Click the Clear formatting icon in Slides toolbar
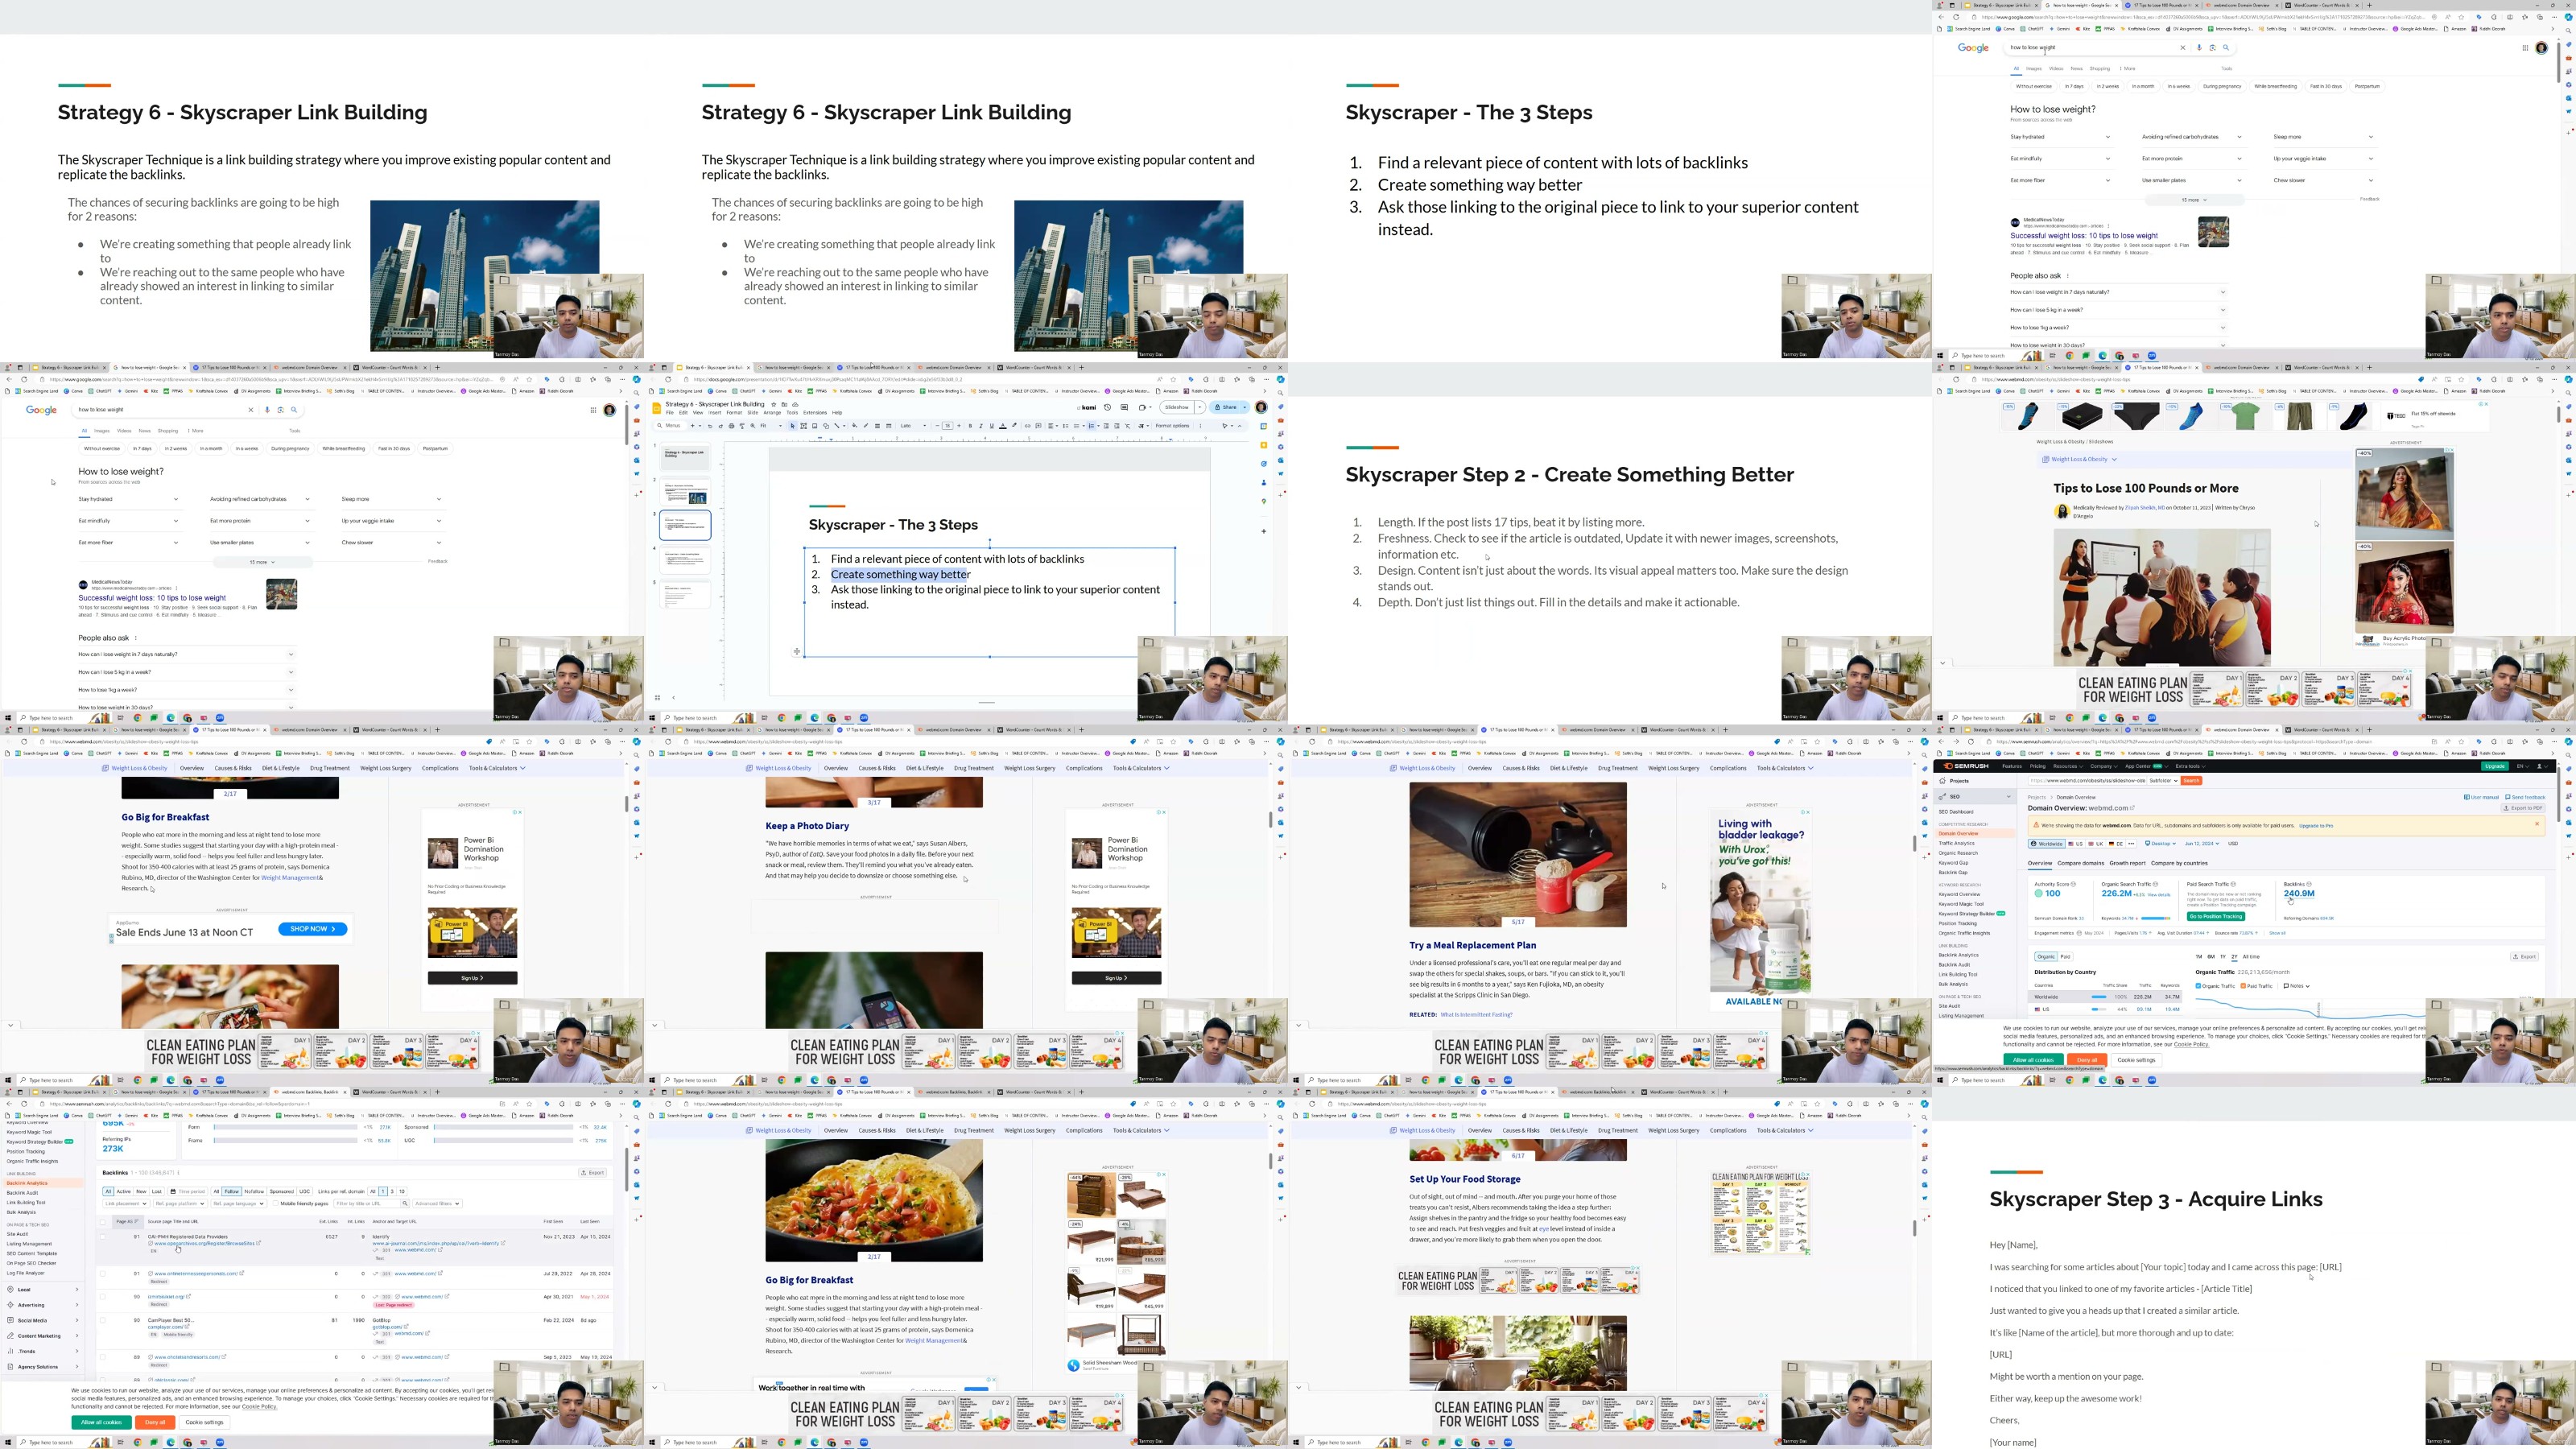2576x1449 pixels. [1128, 426]
